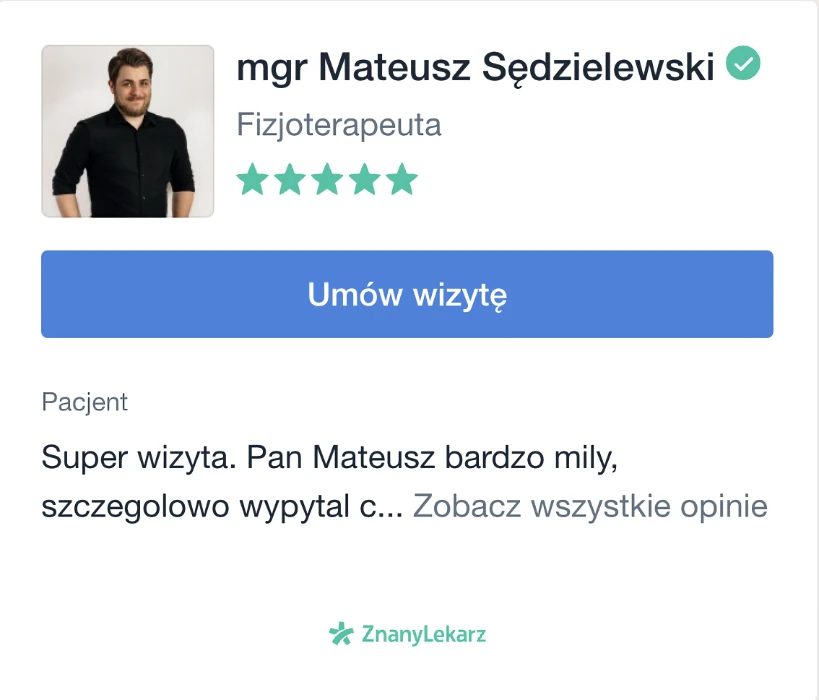
Task: Click the Pacjent reviewer label
Action: (85, 402)
